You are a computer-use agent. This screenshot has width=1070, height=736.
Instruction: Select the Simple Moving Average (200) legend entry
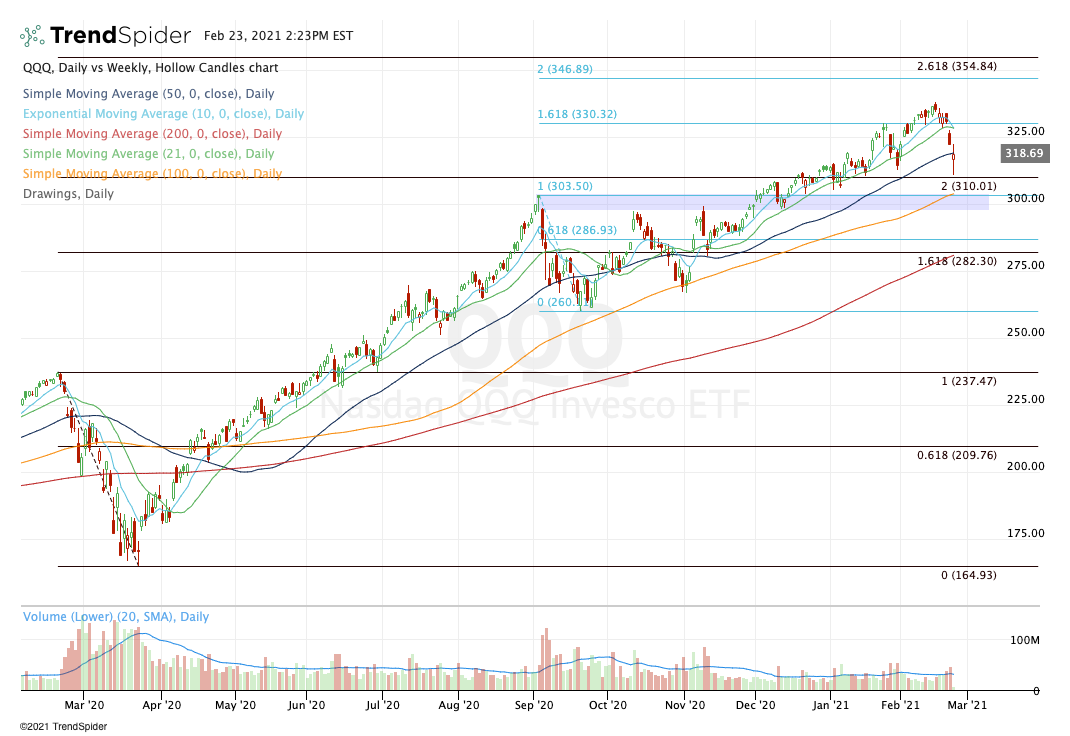152,134
